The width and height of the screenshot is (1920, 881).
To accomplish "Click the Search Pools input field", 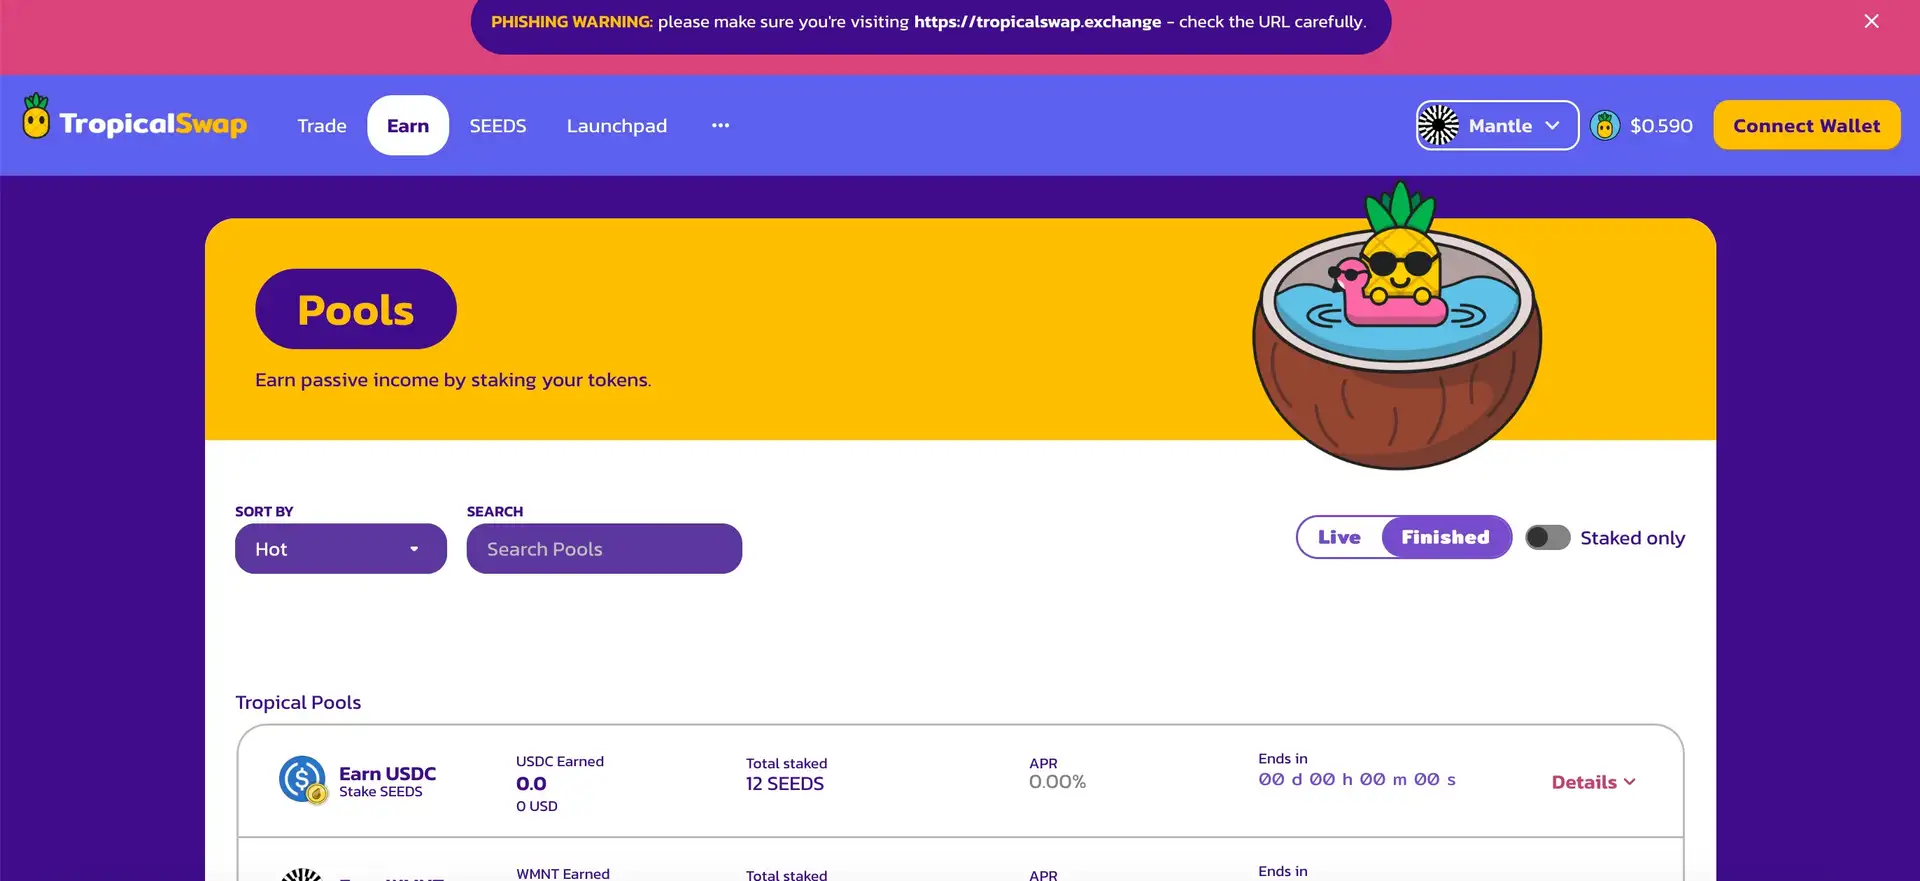I will coord(604,549).
